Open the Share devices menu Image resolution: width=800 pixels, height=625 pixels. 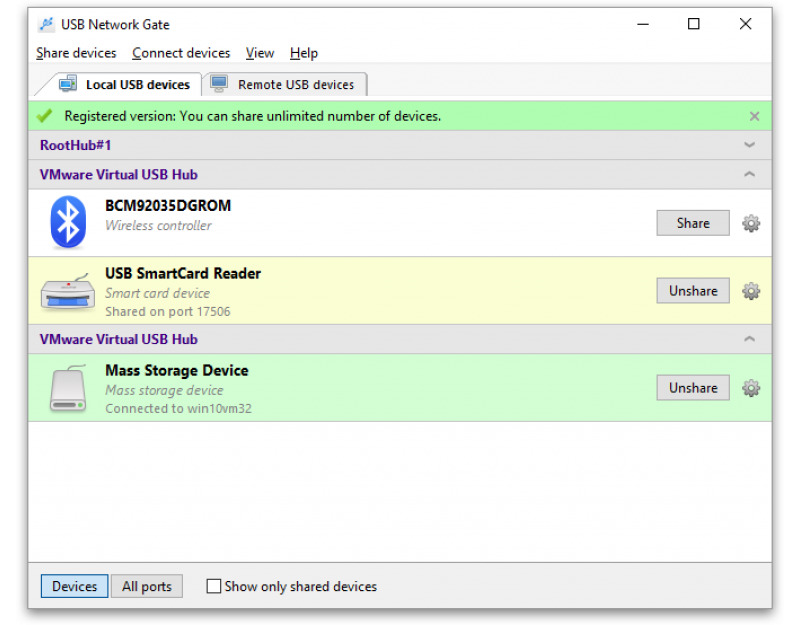[x=76, y=53]
